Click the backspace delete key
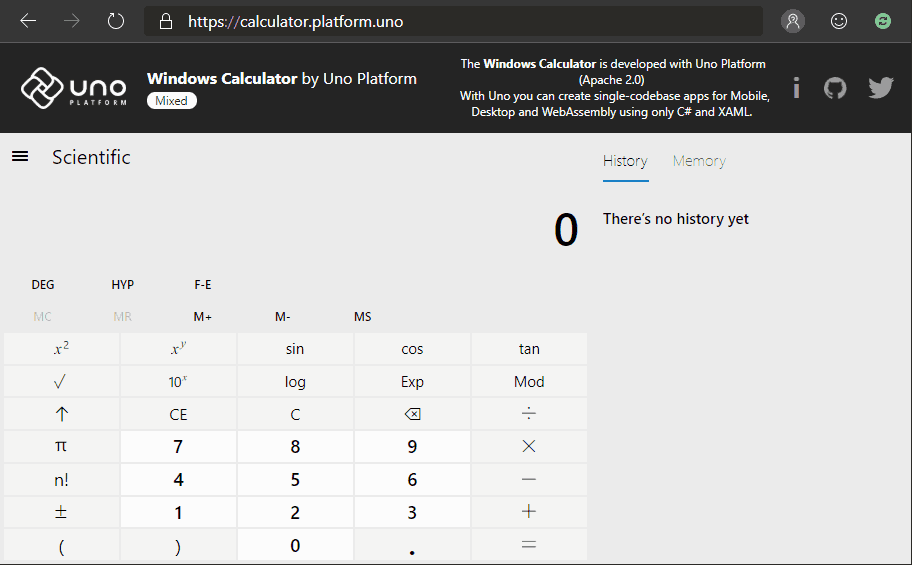This screenshot has width=912, height=565. pos(412,414)
